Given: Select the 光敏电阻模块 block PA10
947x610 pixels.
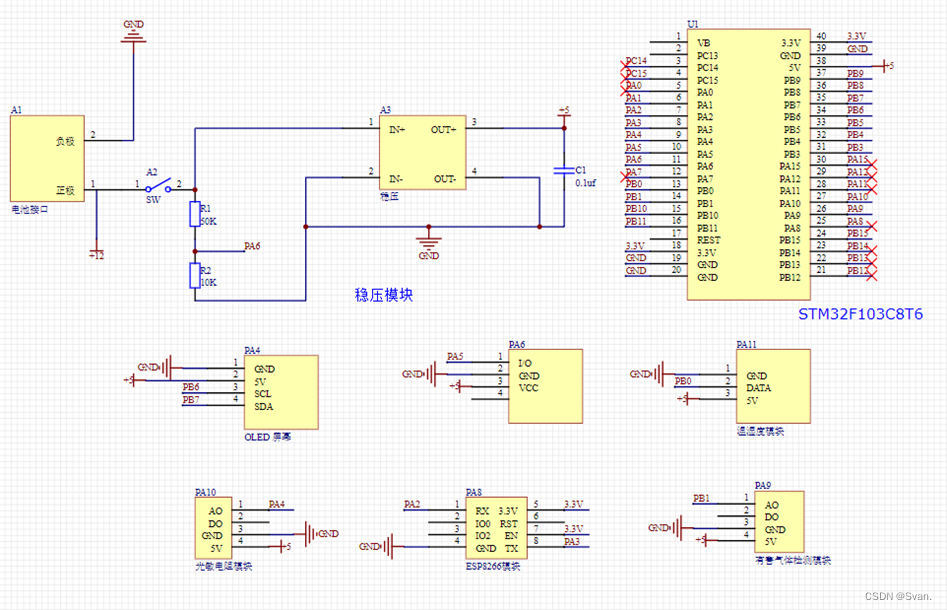Looking at the screenshot, I should (213, 528).
